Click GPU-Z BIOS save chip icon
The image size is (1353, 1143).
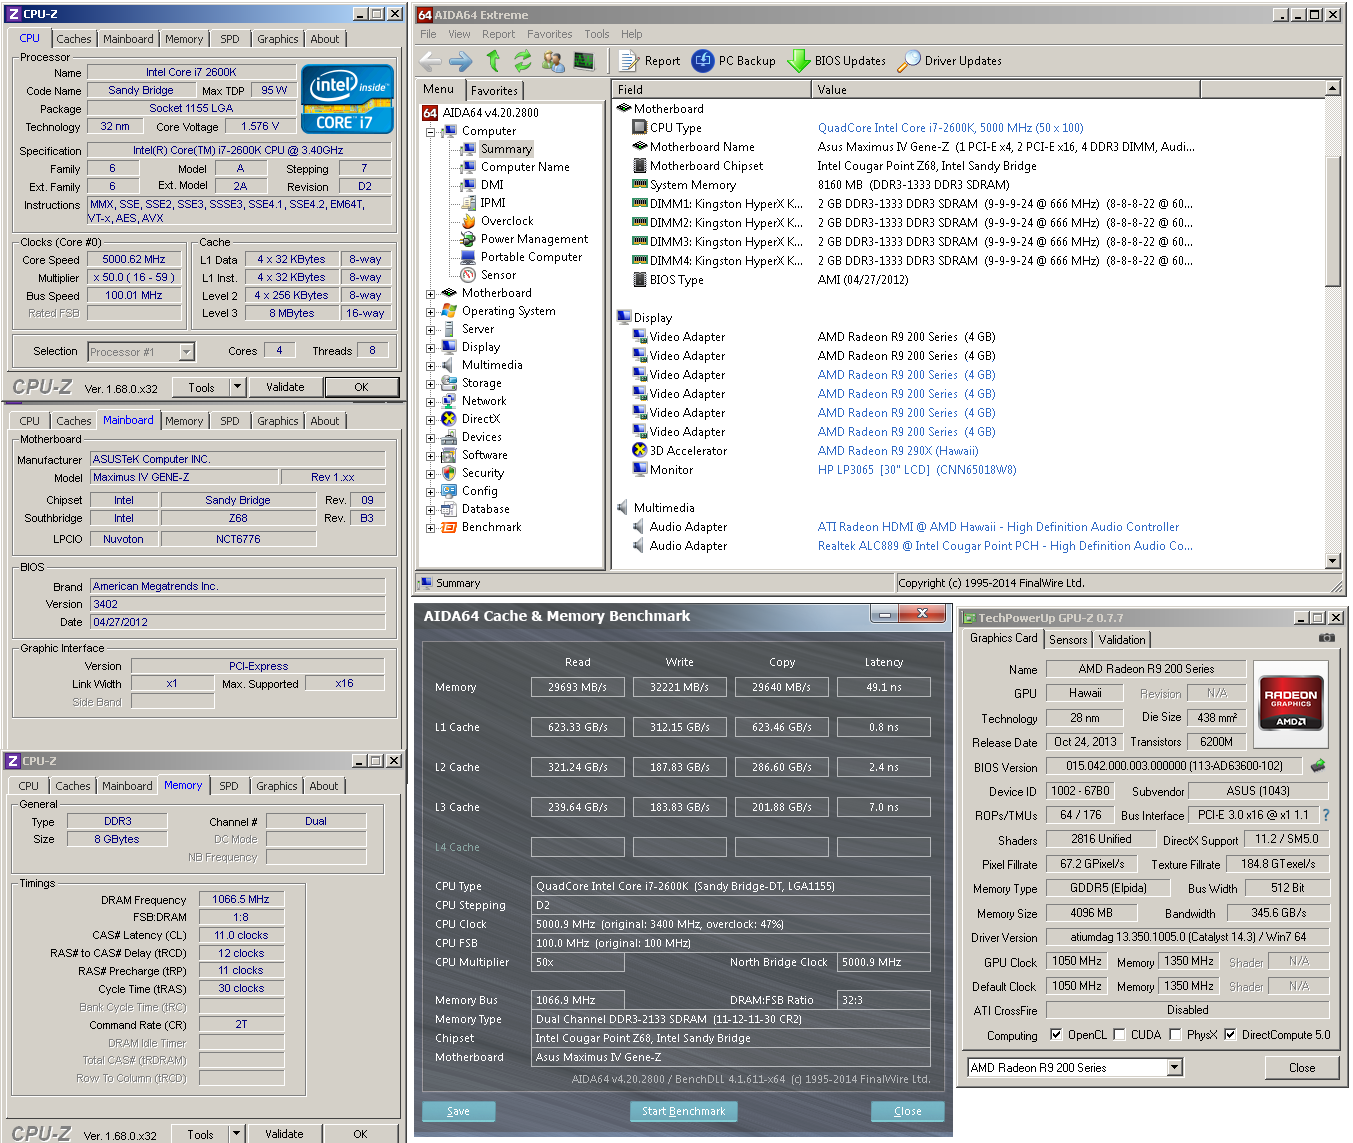pyautogui.click(x=1318, y=766)
